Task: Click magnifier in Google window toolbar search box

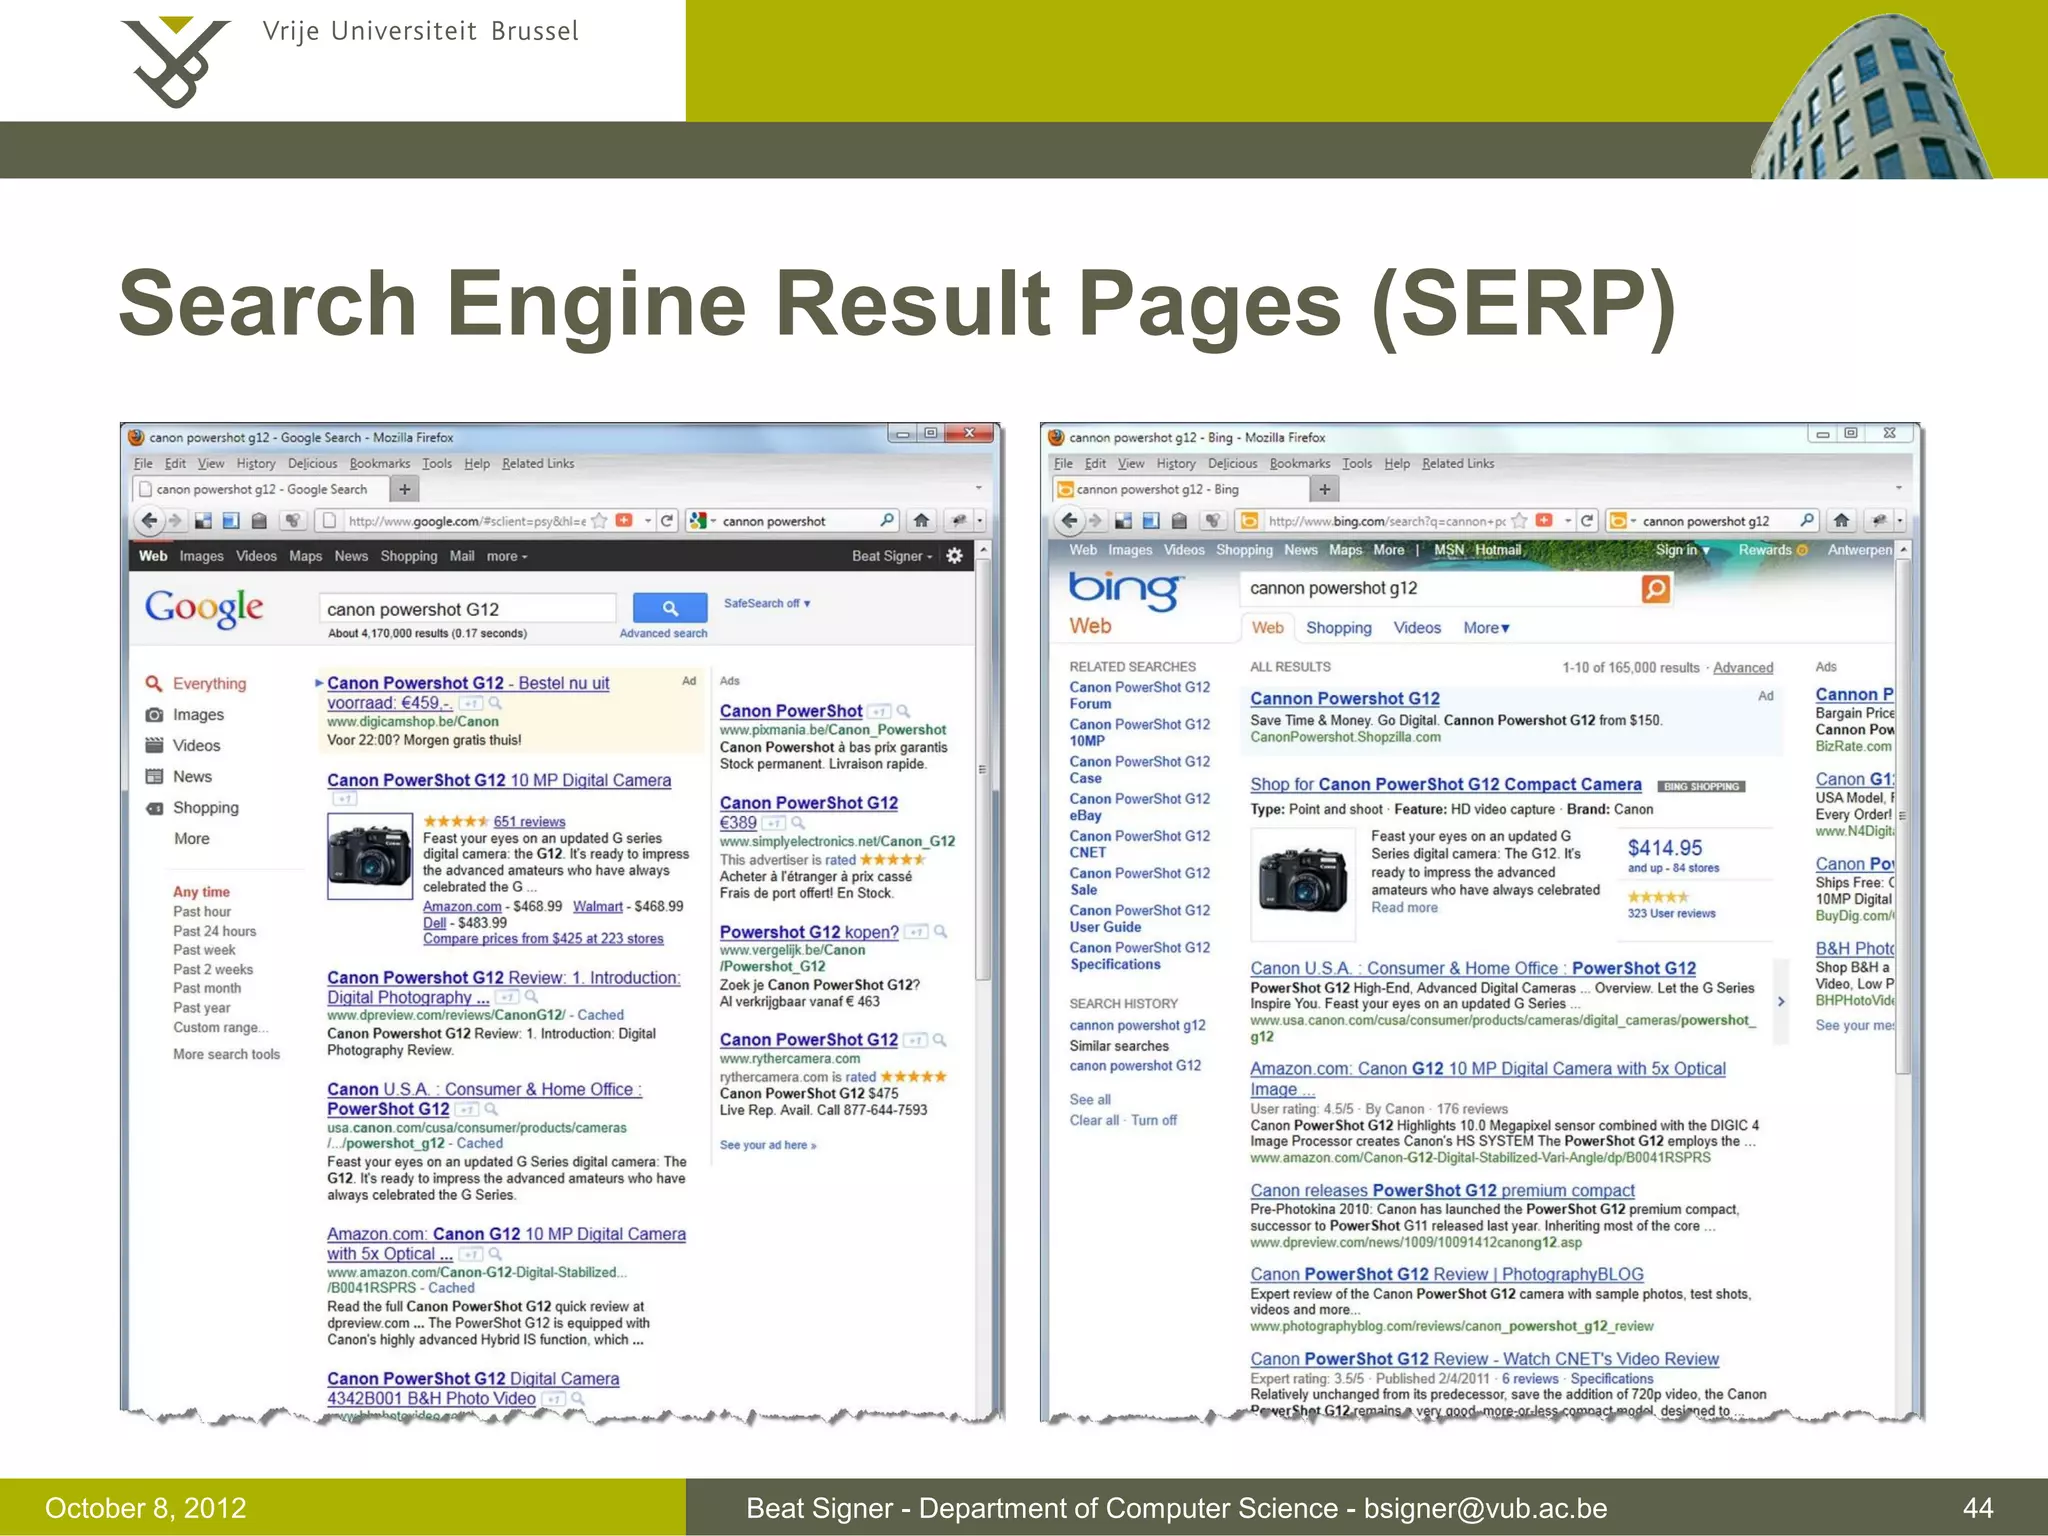Action: click(887, 520)
